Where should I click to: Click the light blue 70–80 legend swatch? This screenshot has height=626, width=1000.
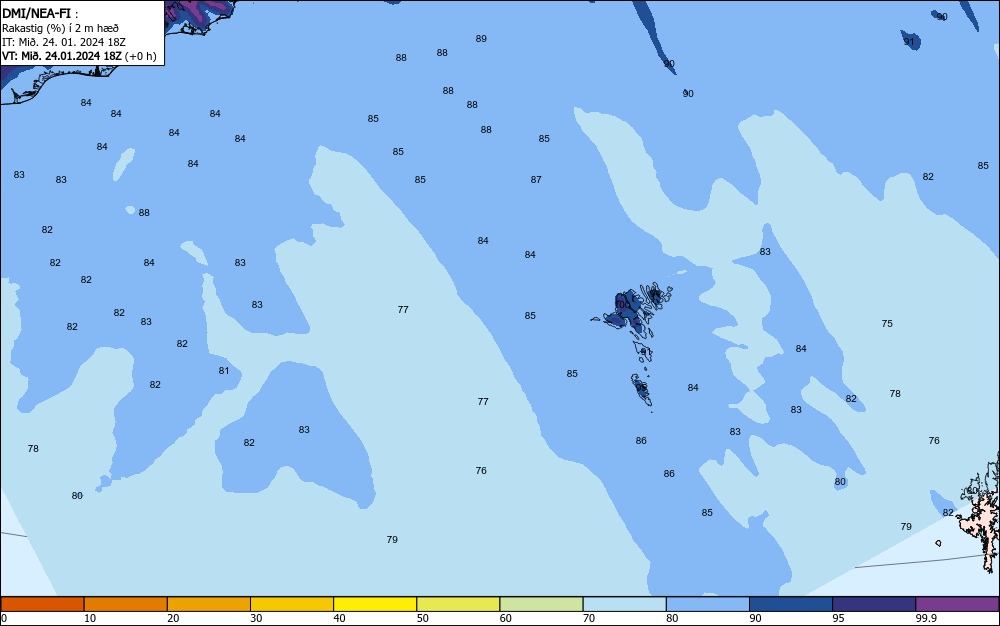[x=624, y=604]
